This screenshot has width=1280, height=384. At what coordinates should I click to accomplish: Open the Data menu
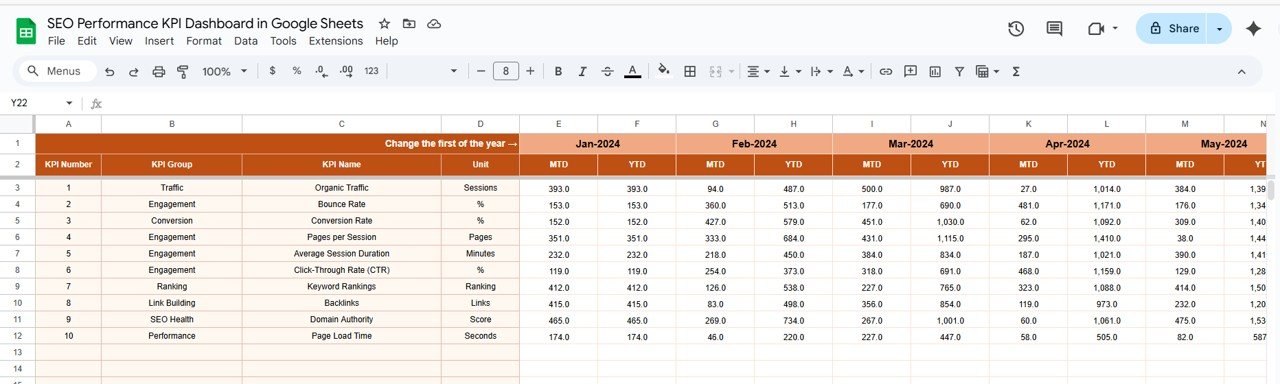(x=246, y=41)
